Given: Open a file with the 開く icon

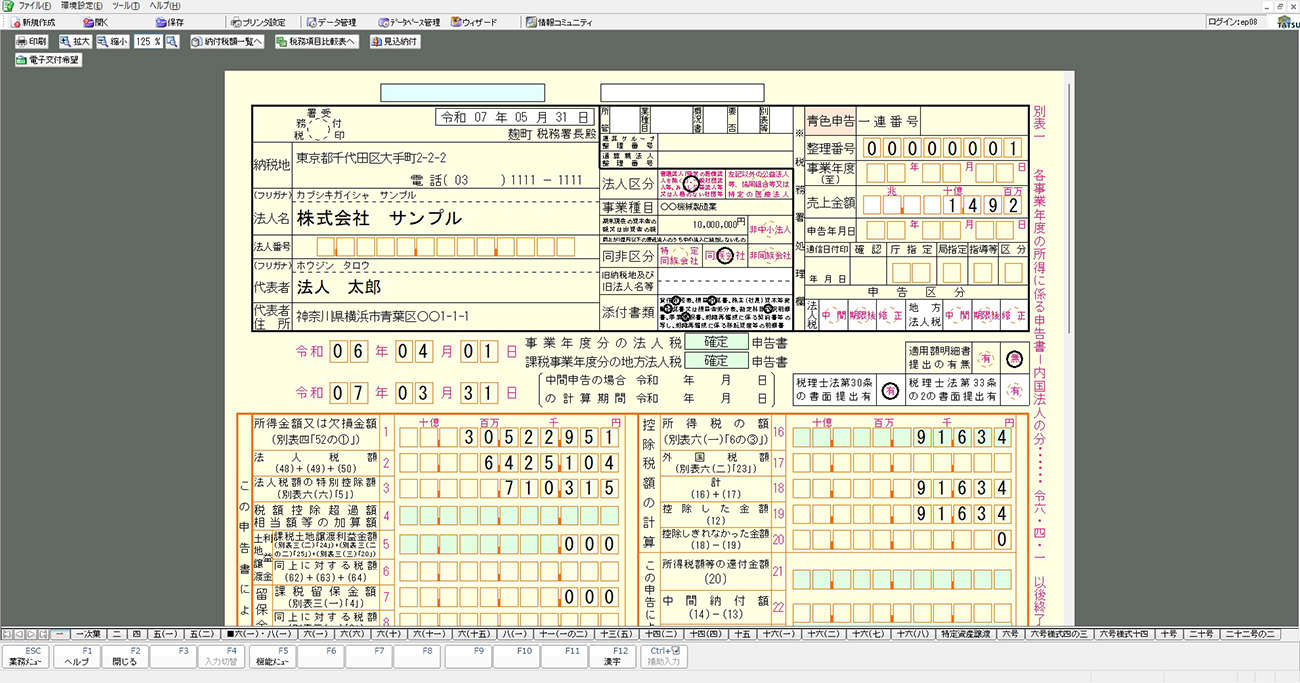Looking at the screenshot, I should [x=96, y=22].
